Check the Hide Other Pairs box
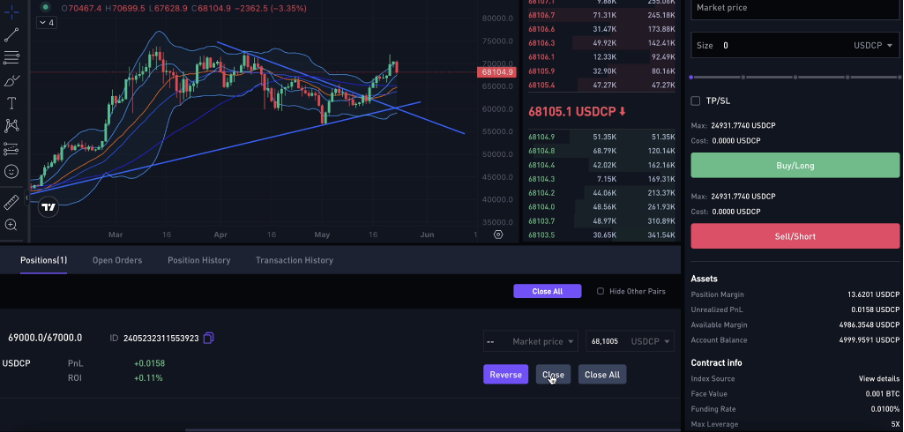This screenshot has width=904, height=432. 600,292
